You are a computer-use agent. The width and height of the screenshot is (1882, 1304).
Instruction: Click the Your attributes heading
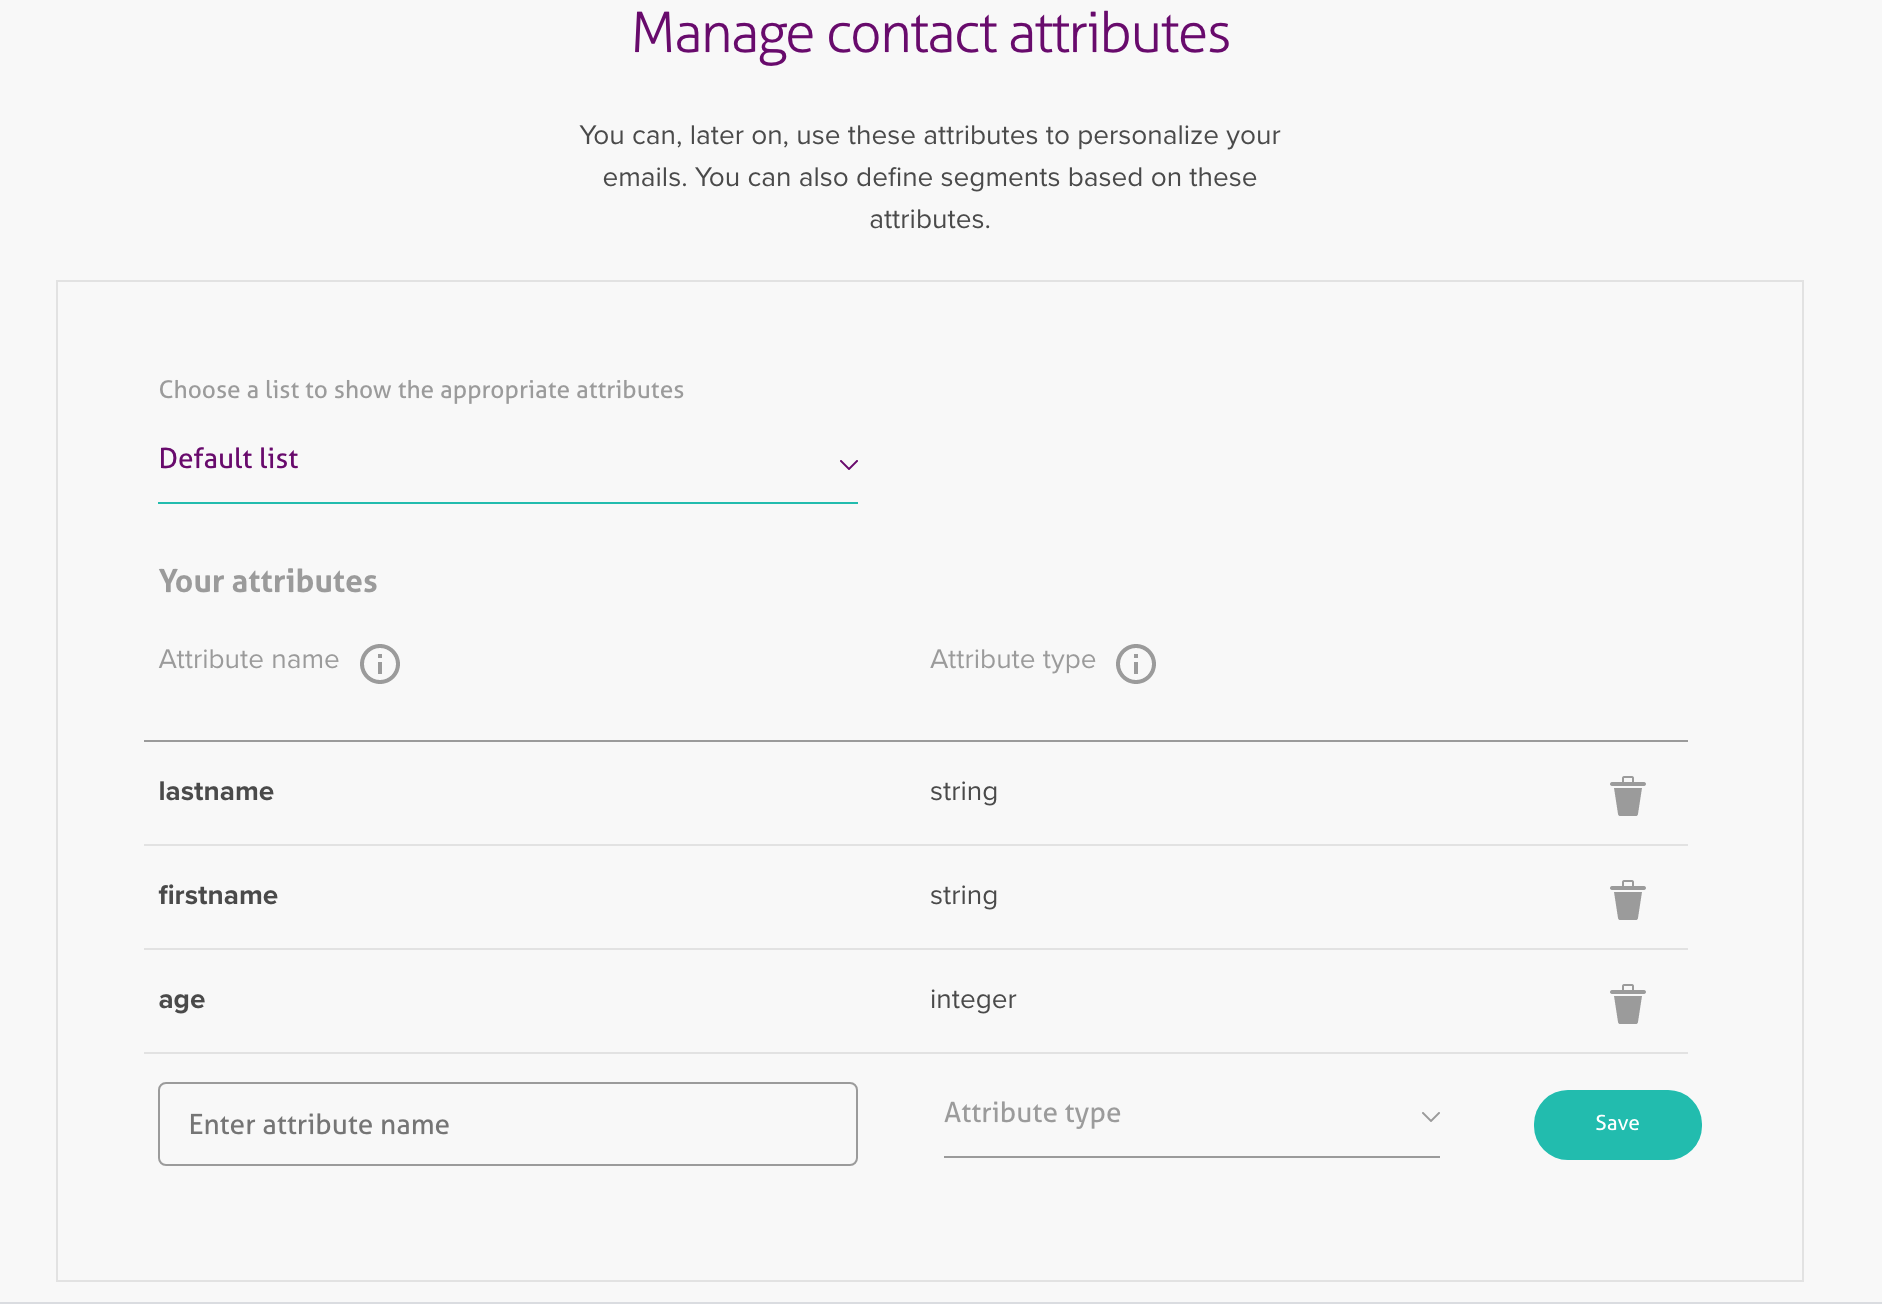click(x=268, y=582)
